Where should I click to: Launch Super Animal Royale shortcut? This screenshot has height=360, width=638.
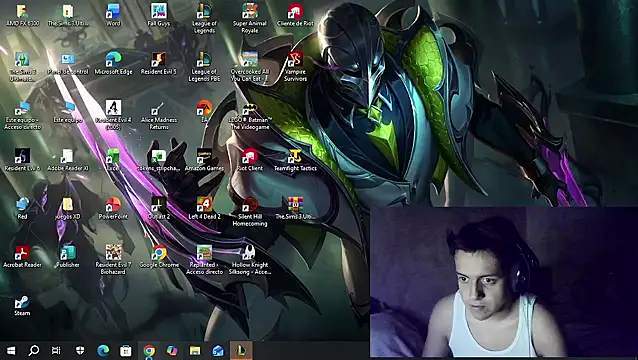250,19
